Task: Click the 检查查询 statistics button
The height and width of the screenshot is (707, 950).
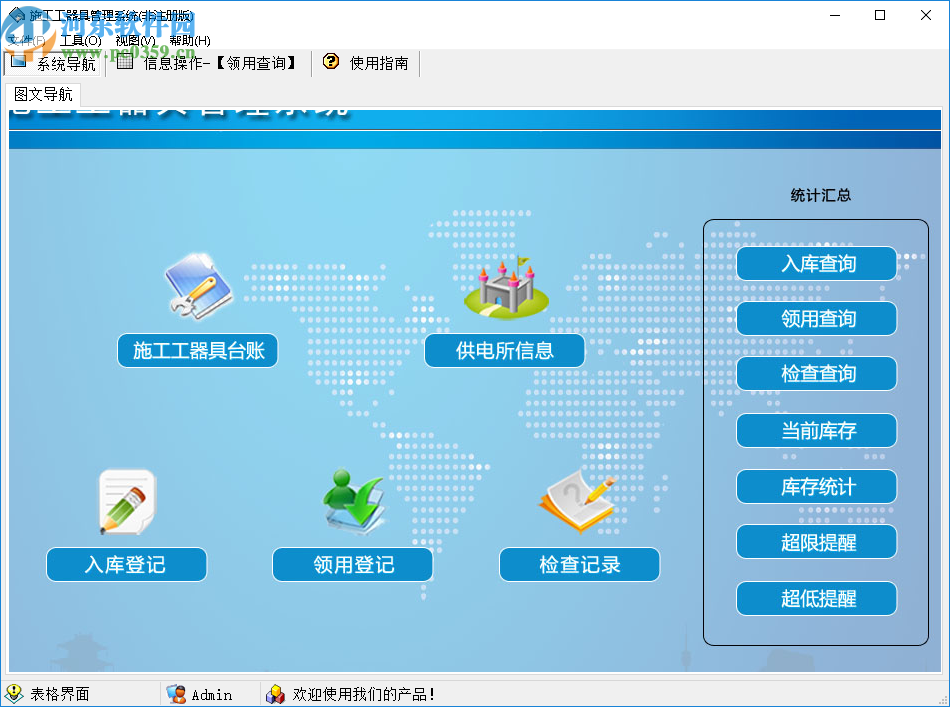Action: click(x=817, y=374)
